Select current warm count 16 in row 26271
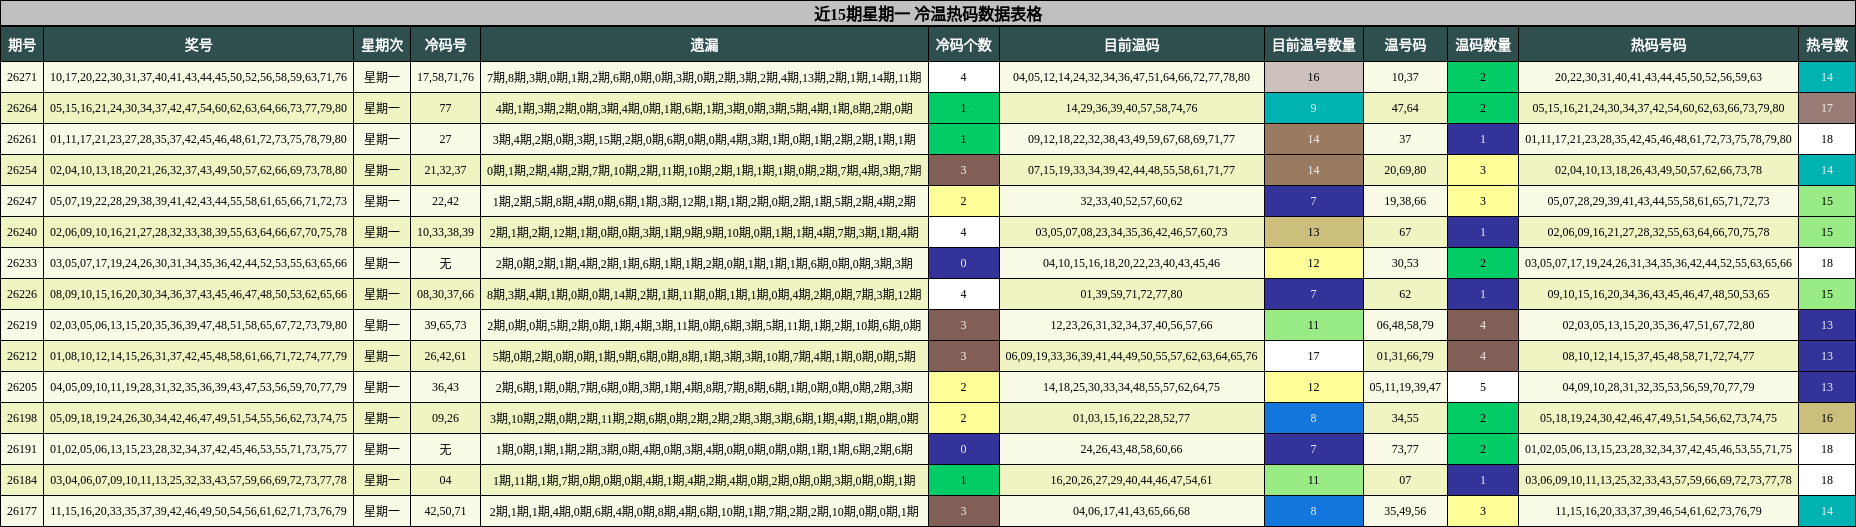The width and height of the screenshot is (1856, 527). click(x=1313, y=77)
